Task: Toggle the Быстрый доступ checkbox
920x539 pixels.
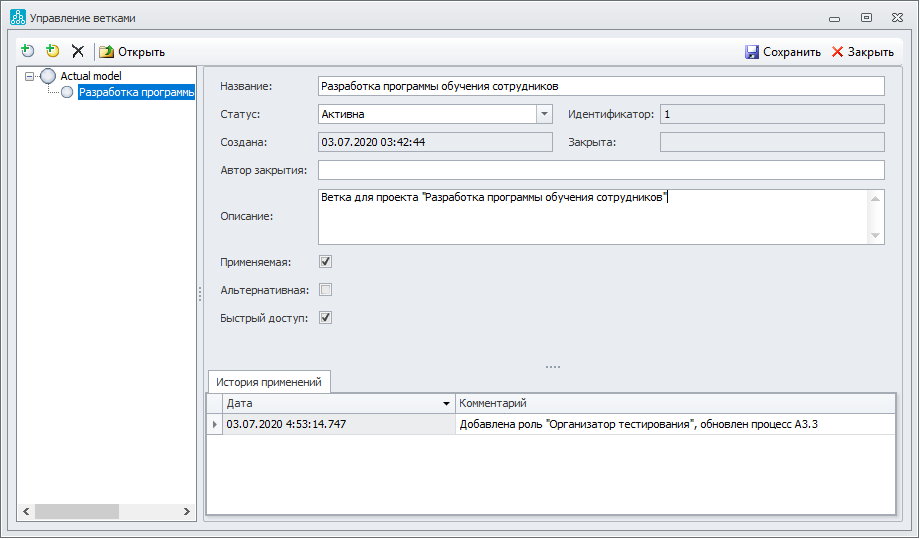Action: click(325, 318)
